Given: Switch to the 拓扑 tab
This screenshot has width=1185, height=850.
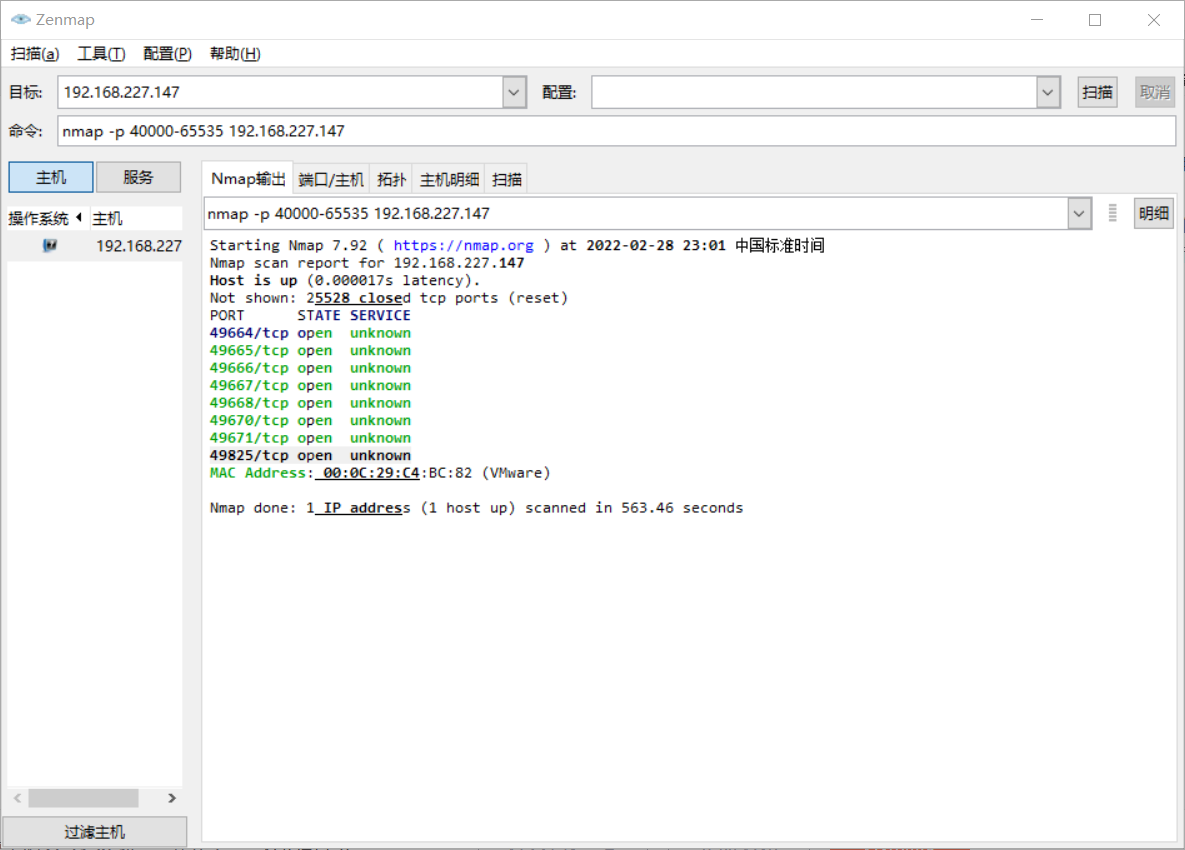Looking at the screenshot, I should coord(391,179).
